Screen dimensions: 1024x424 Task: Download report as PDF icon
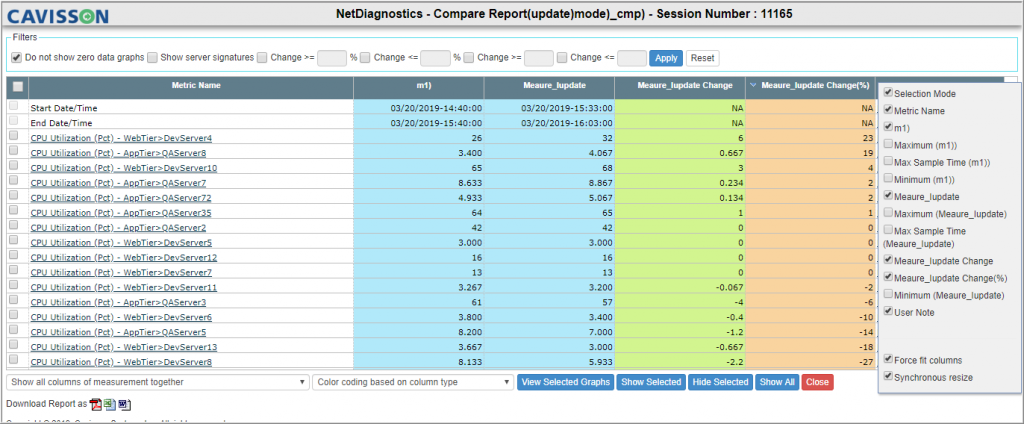[95, 404]
